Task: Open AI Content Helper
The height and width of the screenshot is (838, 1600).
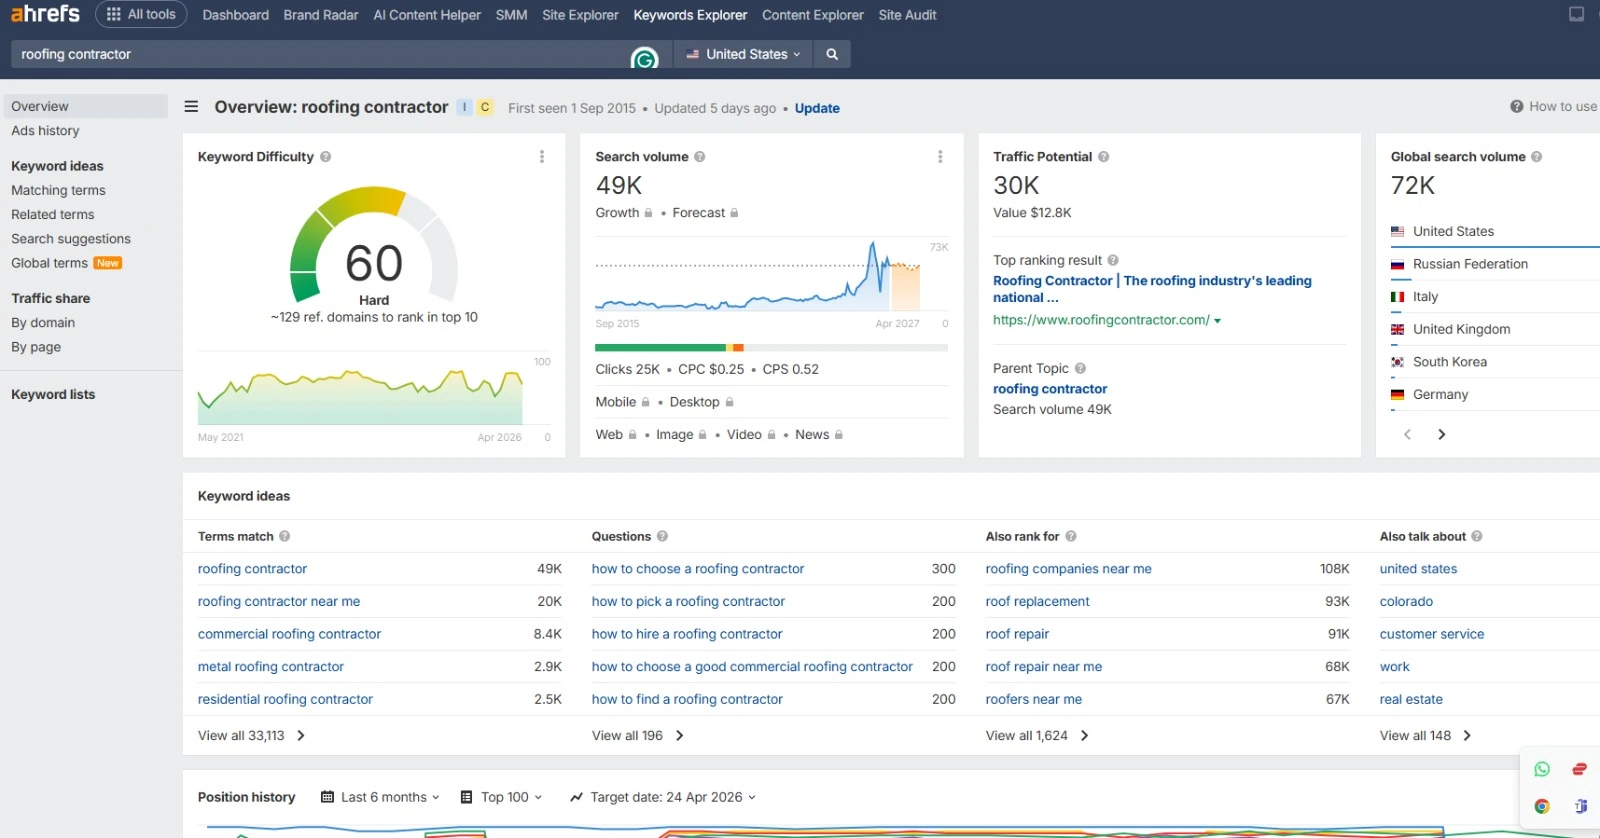Action: pyautogui.click(x=427, y=15)
